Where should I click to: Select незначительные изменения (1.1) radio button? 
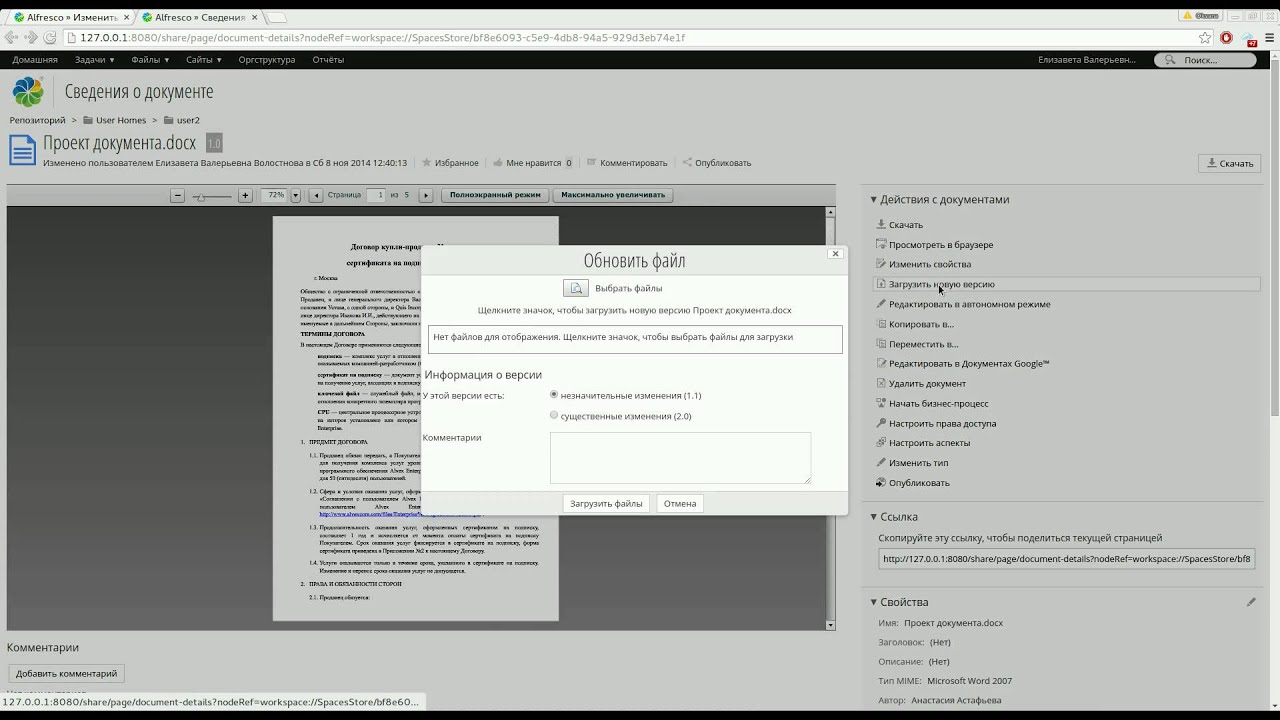[554, 395]
